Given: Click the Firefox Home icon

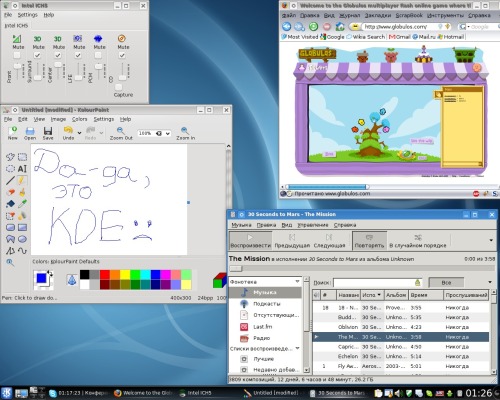Looking at the screenshot, I should coord(340,26).
